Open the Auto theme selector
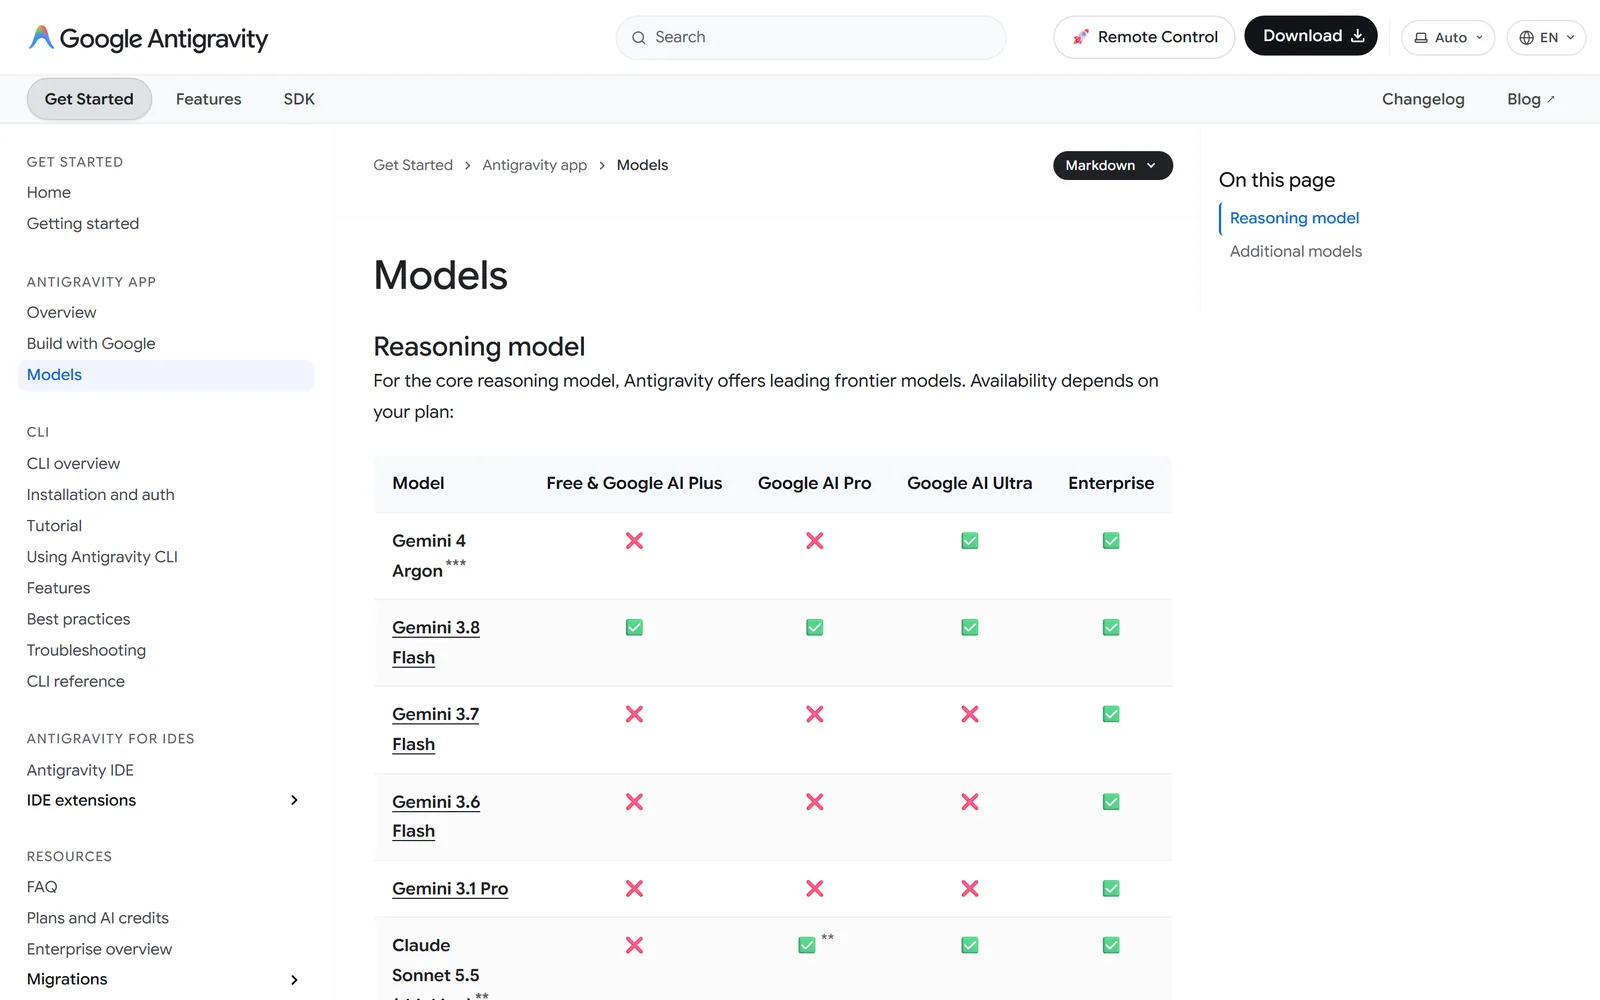 1448,38
